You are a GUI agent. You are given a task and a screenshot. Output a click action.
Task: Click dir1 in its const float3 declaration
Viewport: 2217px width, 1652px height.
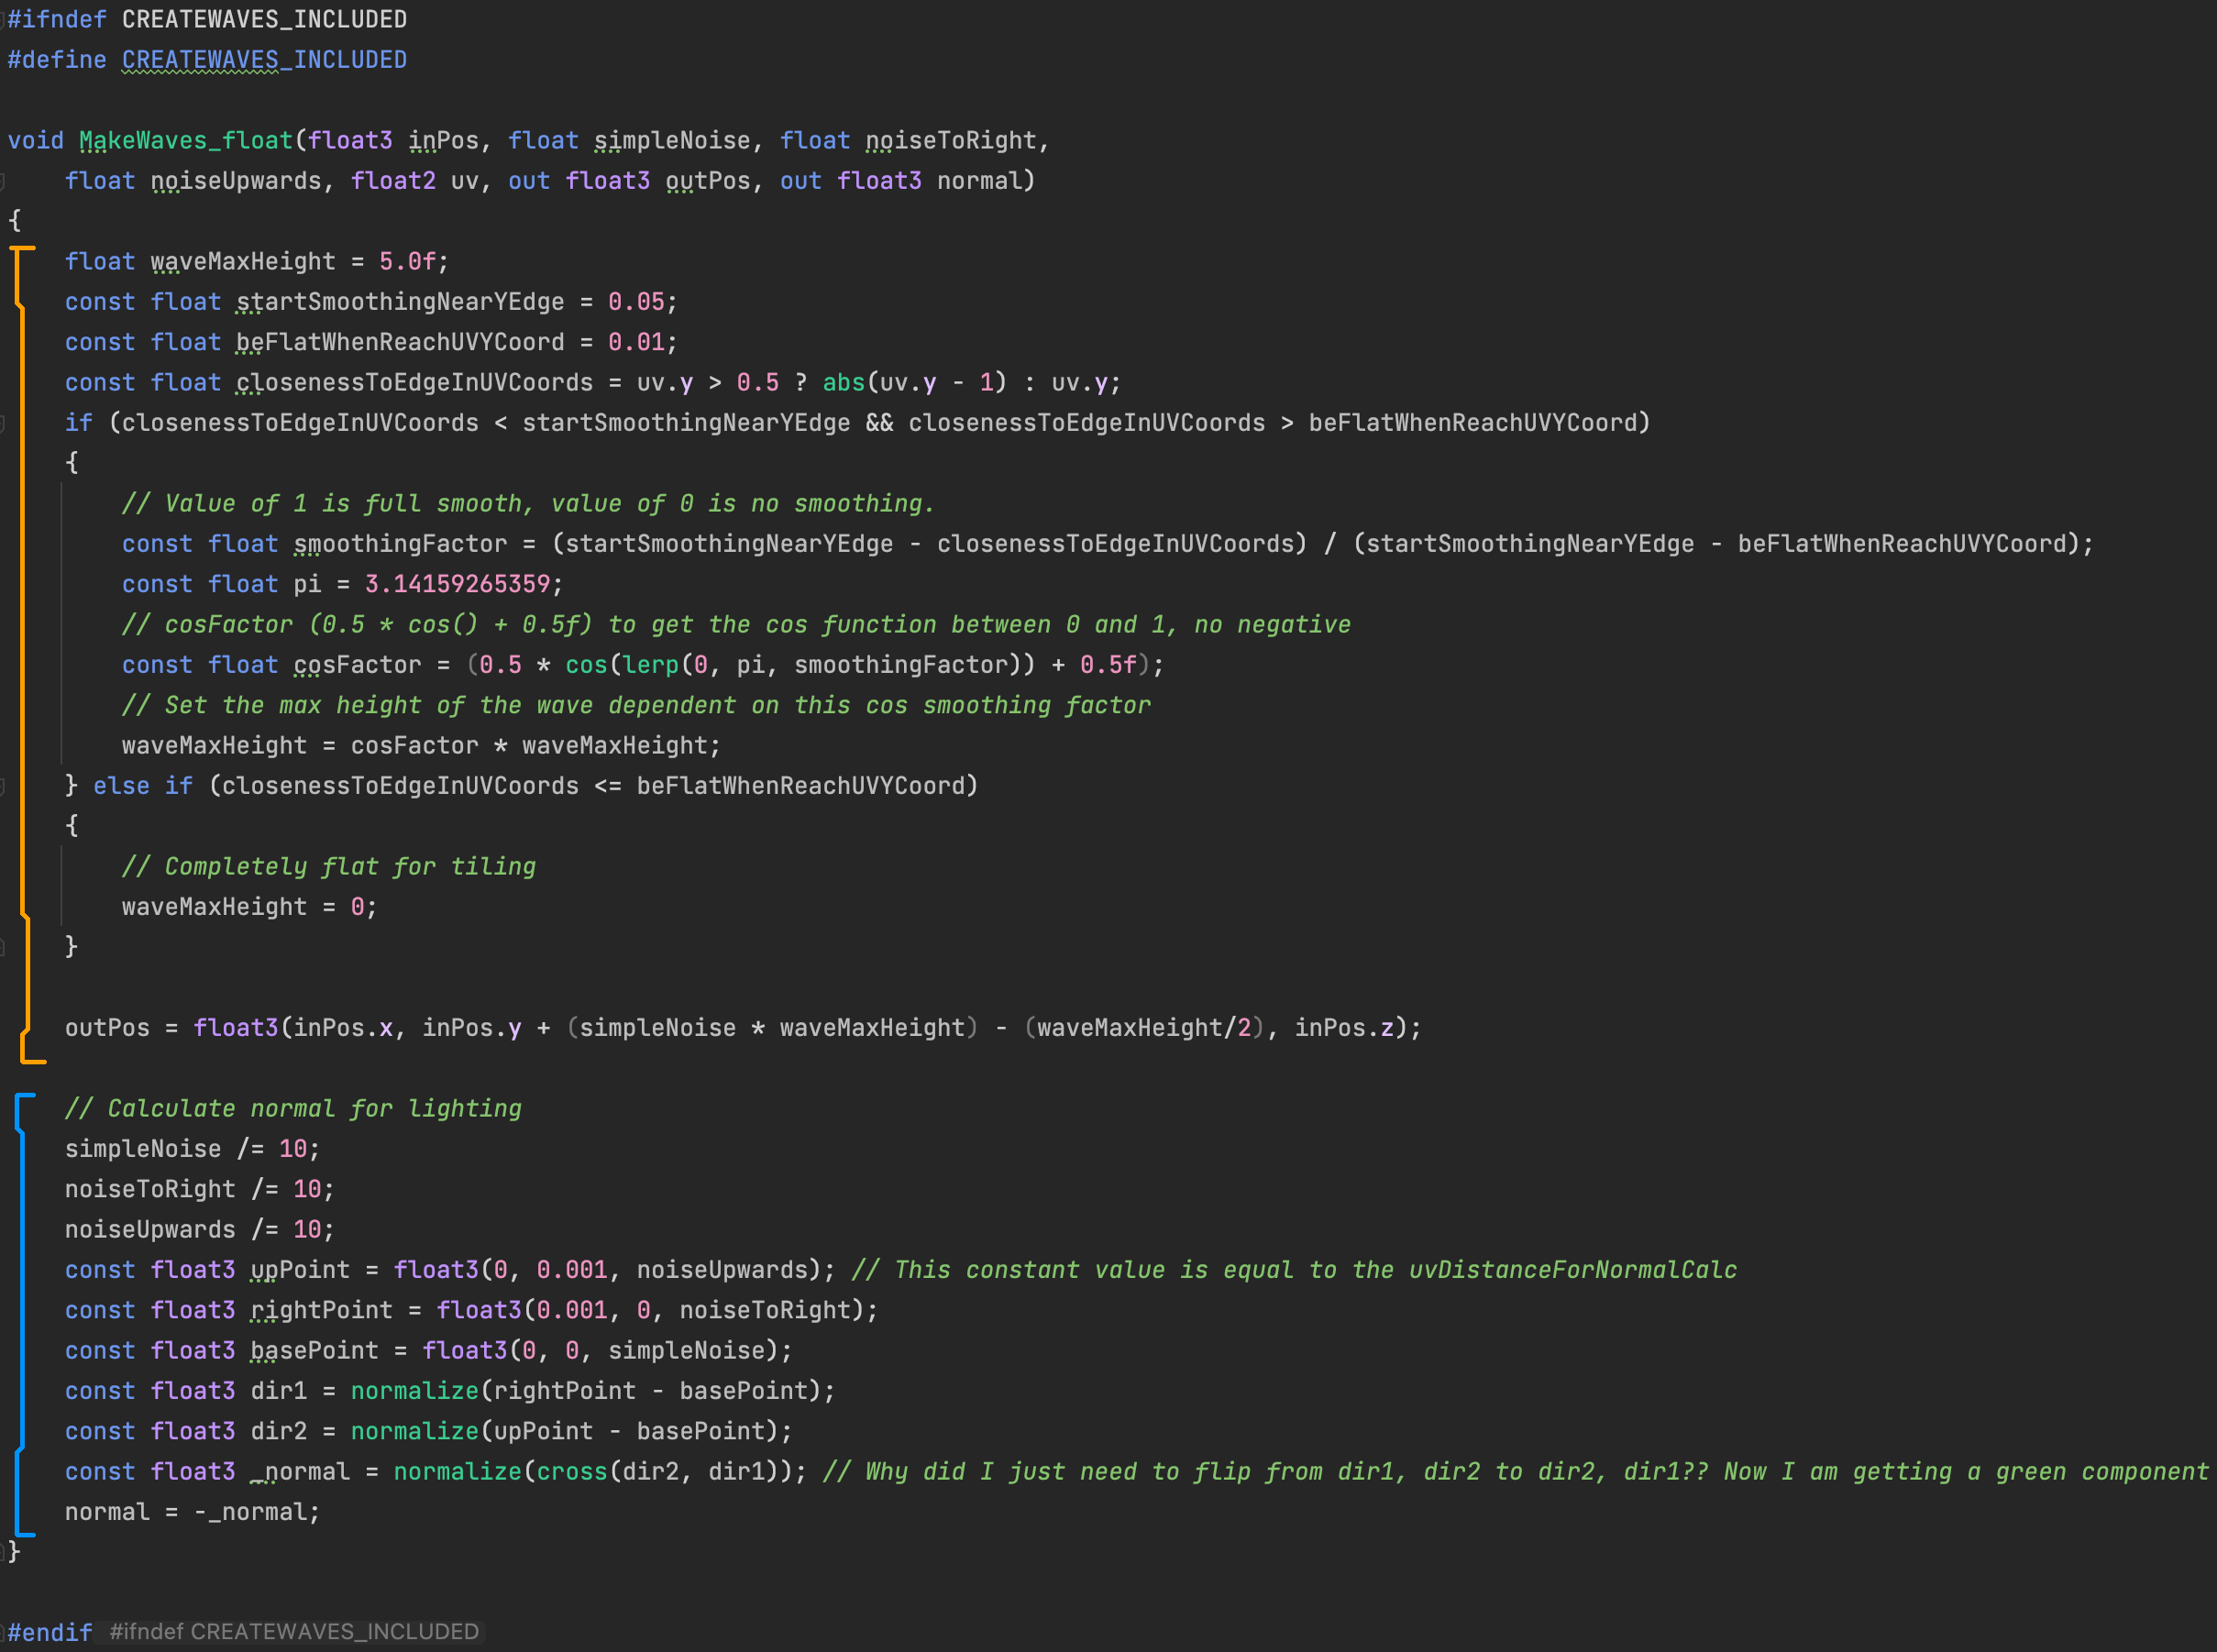[x=279, y=1391]
